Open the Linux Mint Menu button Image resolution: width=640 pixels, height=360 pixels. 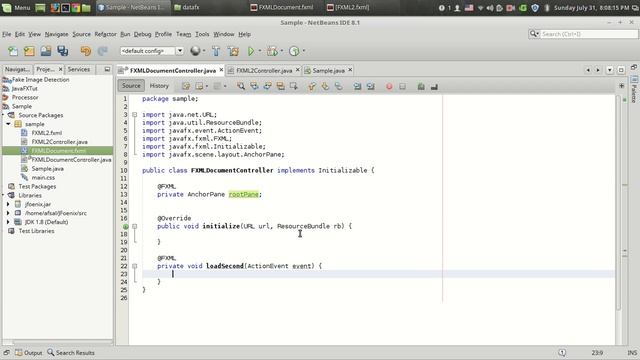tap(16, 7)
